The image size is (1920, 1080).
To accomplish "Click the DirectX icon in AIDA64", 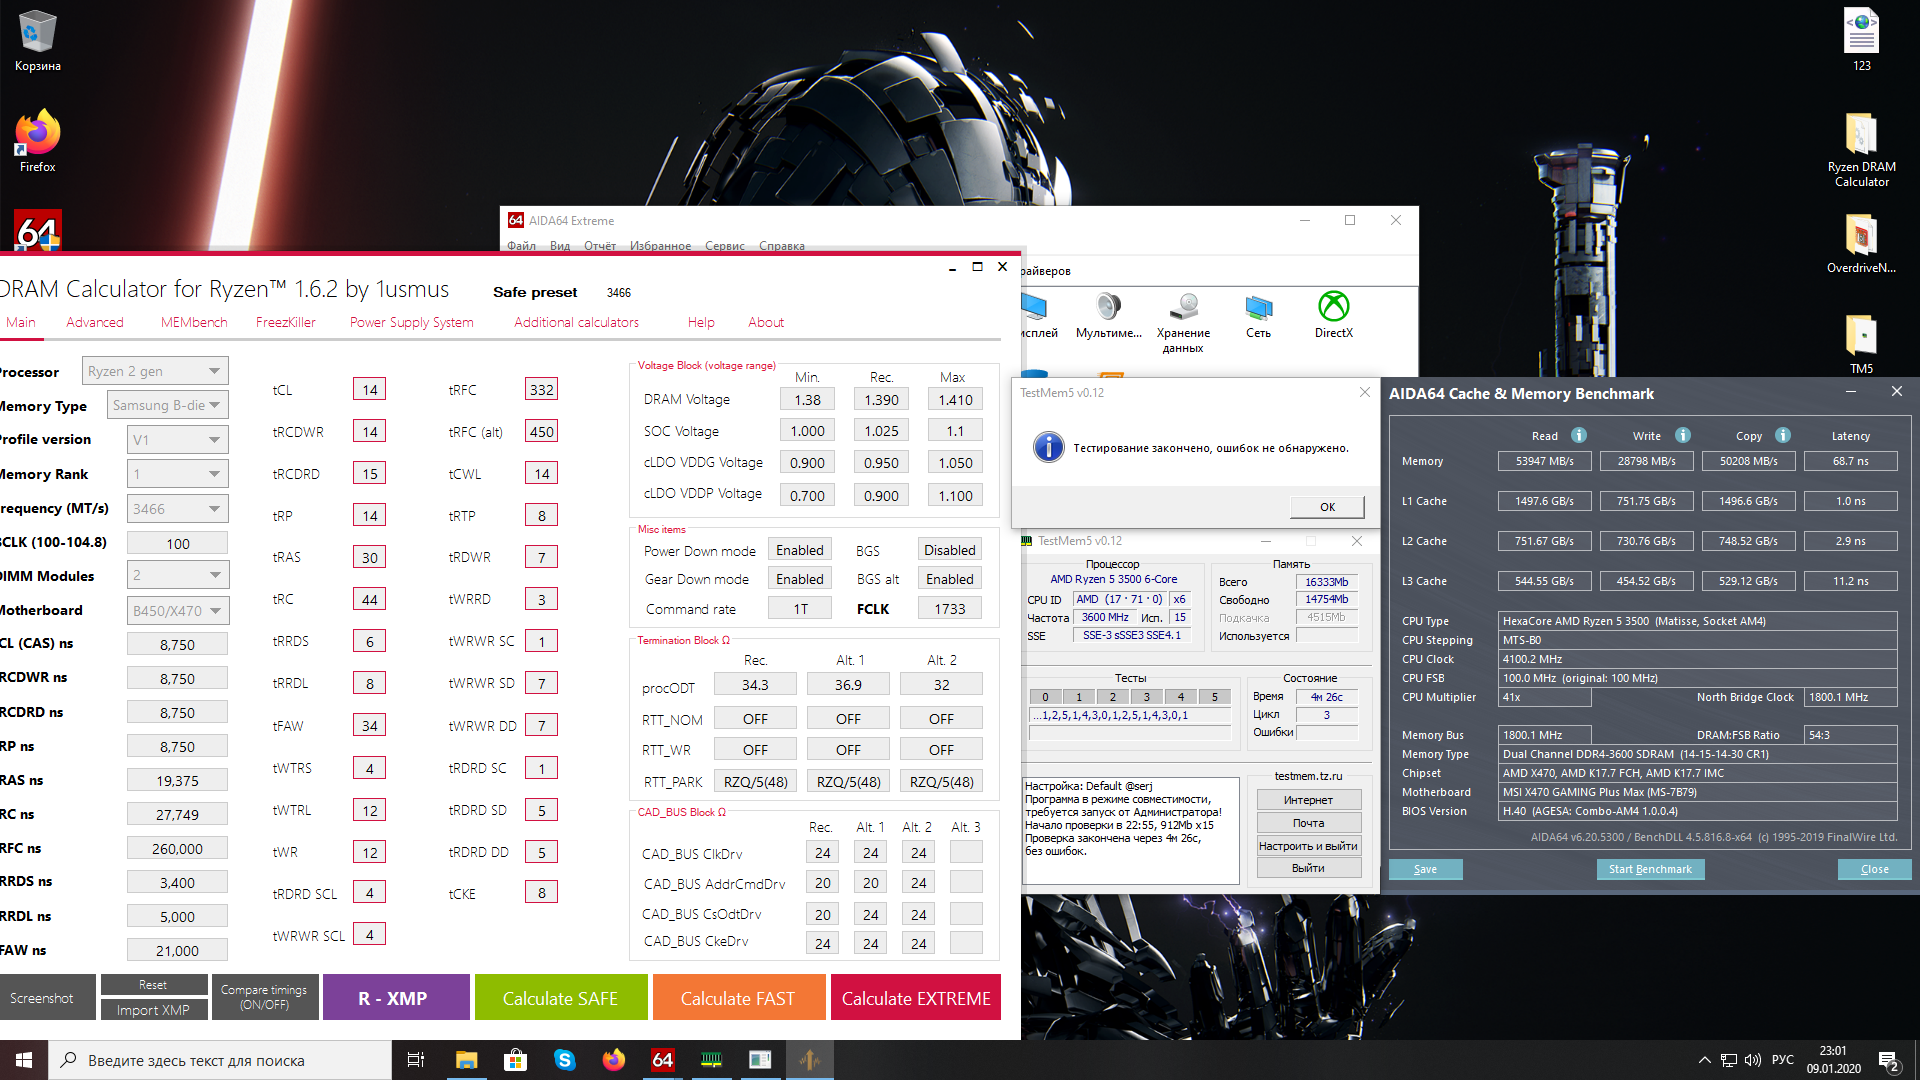I will [1333, 307].
